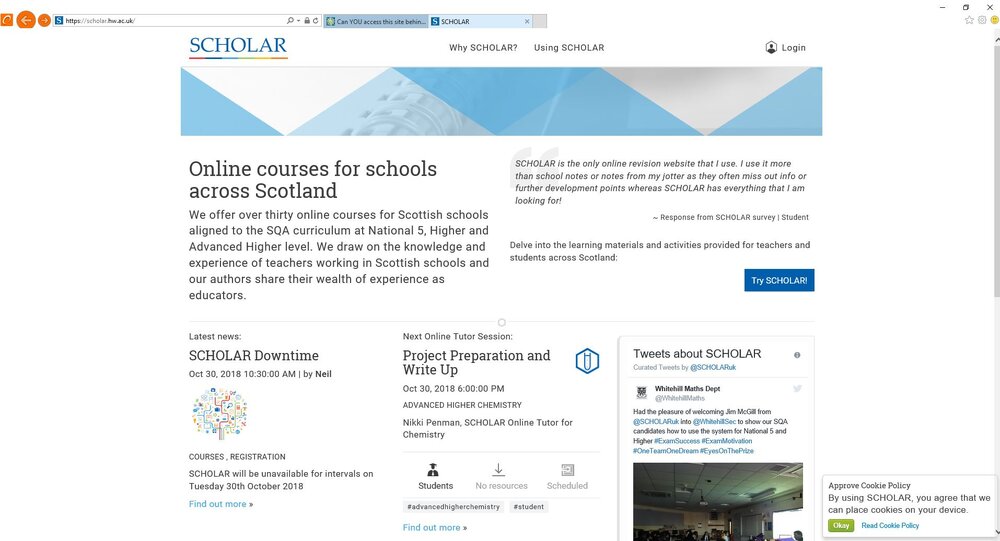The image size is (1000, 541).
Task: Click the Try SCHOLAR! button
Action: click(779, 280)
